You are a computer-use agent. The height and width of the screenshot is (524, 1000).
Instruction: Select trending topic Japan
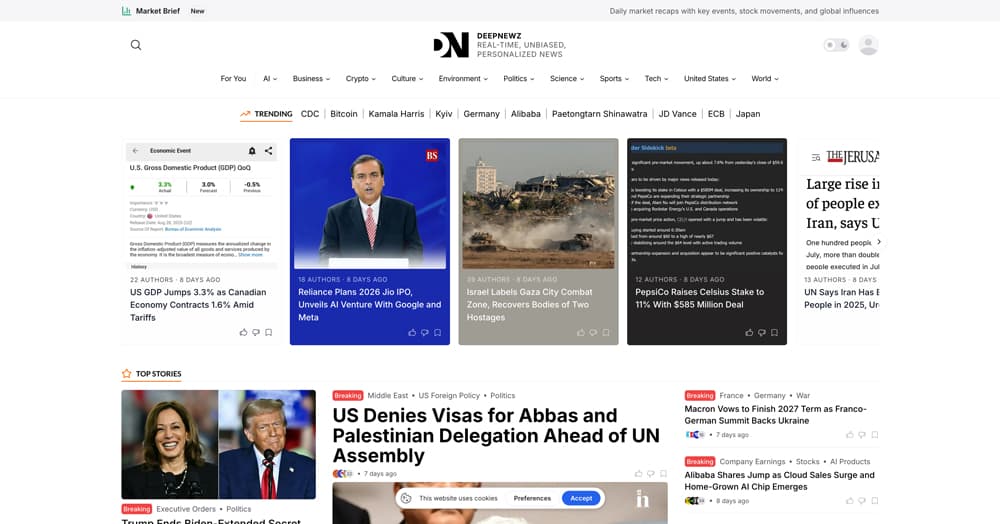pyautogui.click(x=748, y=114)
